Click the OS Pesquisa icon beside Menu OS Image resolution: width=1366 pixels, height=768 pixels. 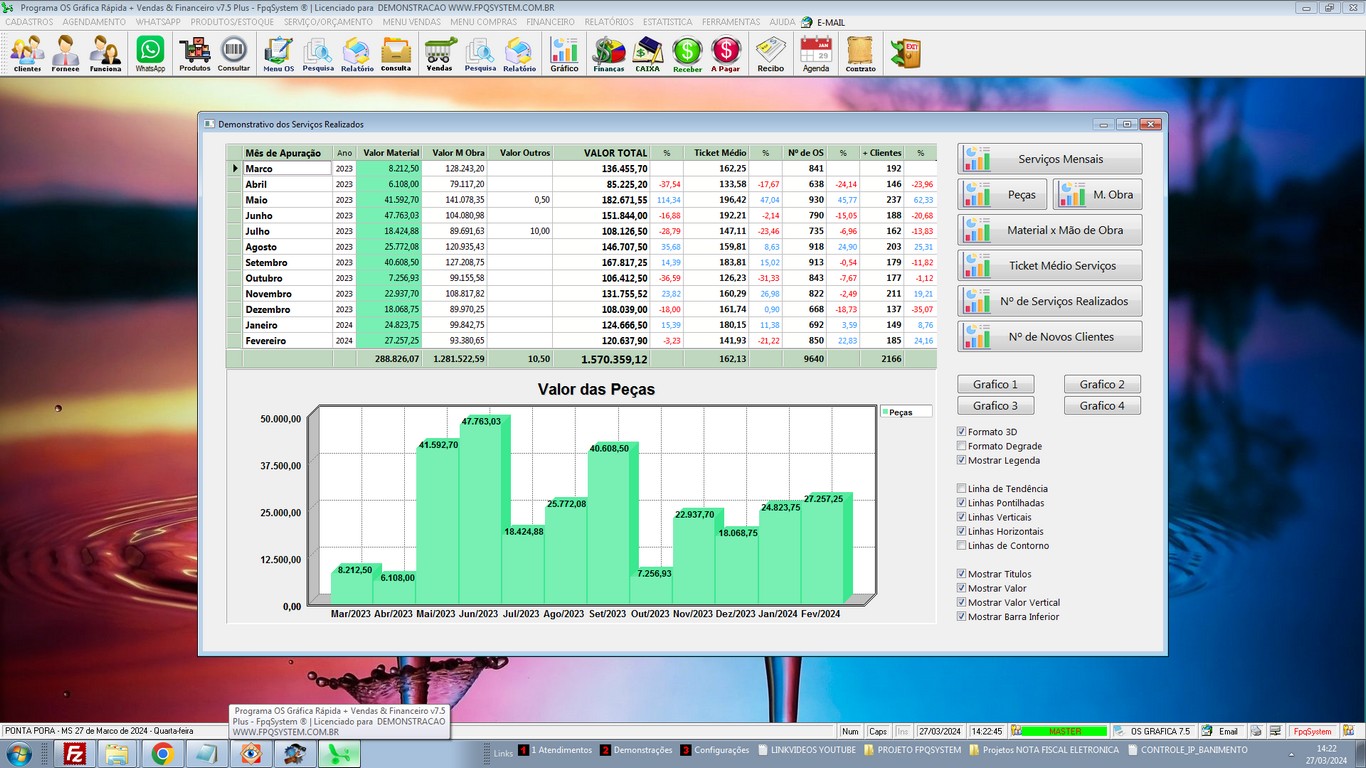318,53
